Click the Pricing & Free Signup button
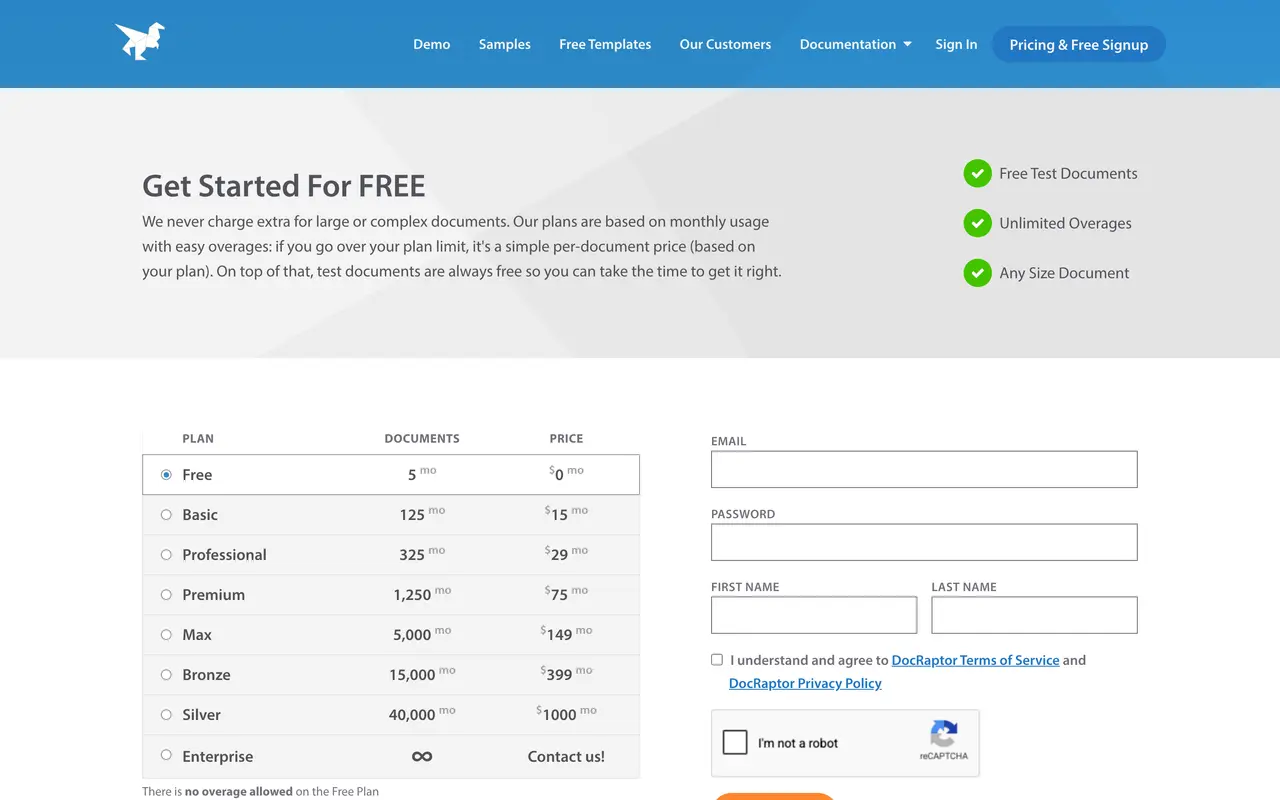The image size is (1280, 800). coord(1079,44)
